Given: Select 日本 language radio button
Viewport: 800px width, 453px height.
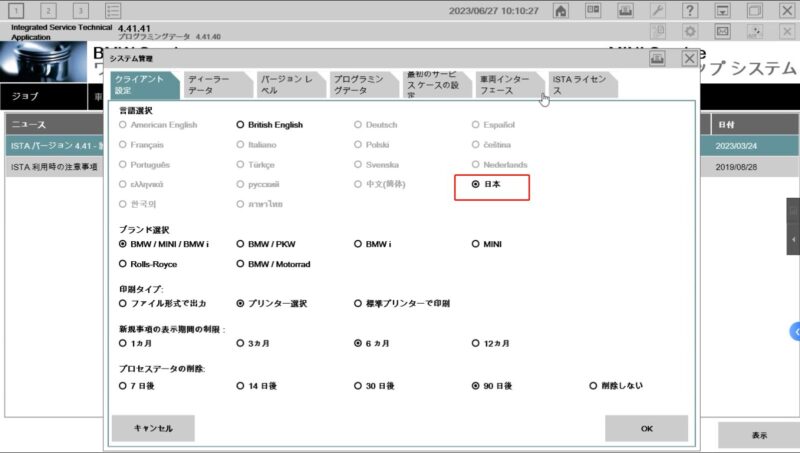Looking at the screenshot, I should [x=487, y=184].
